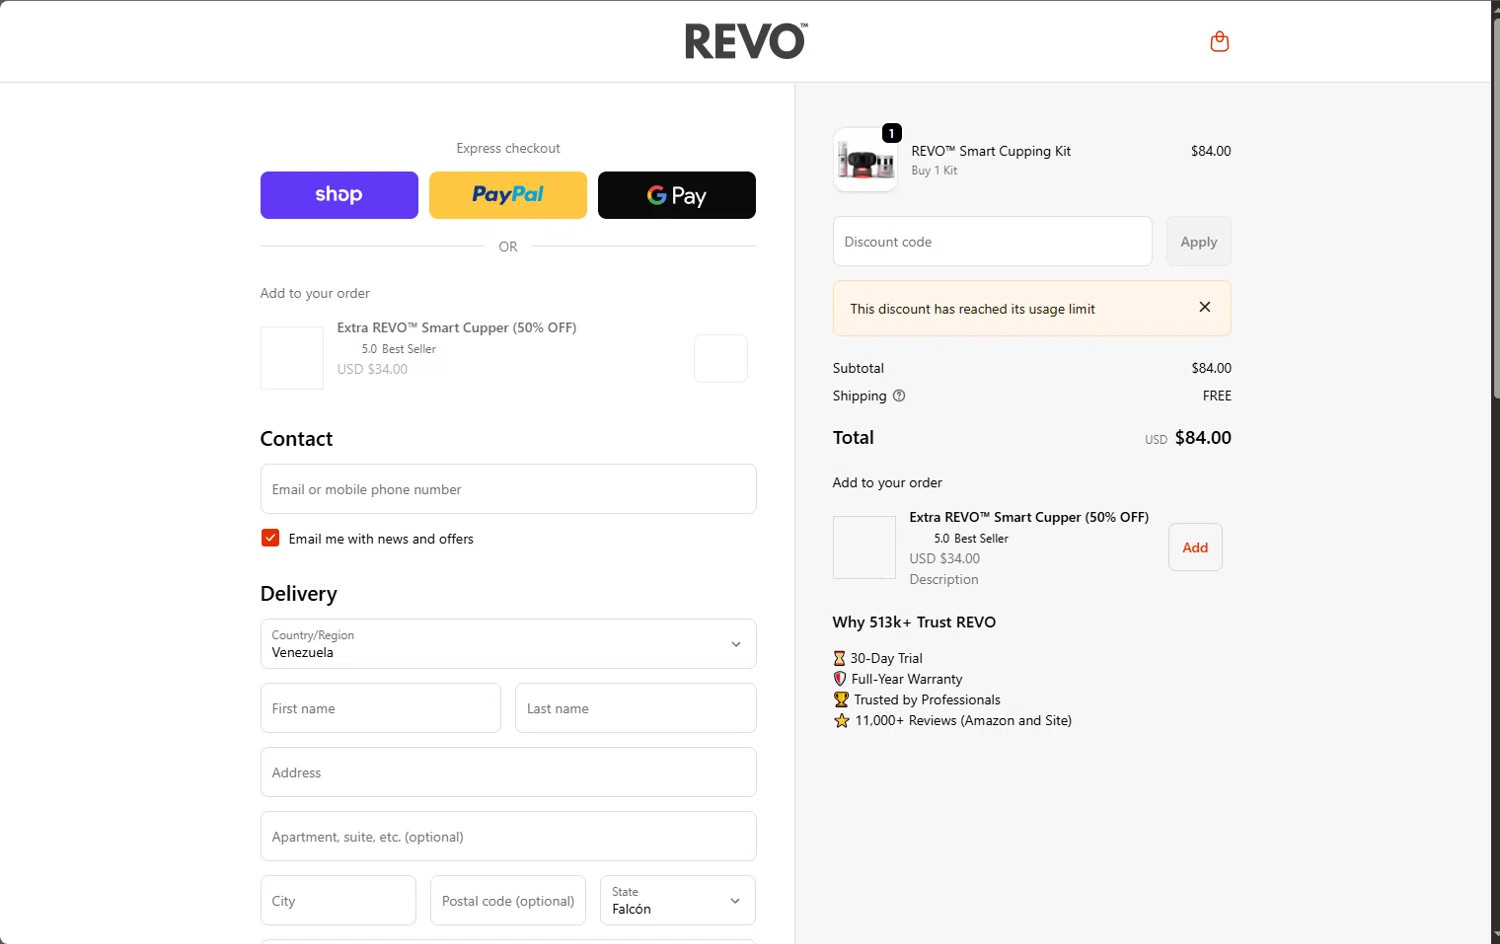This screenshot has height=944, width=1500.
Task: Click the quantity badge showing 1
Action: [x=892, y=133]
